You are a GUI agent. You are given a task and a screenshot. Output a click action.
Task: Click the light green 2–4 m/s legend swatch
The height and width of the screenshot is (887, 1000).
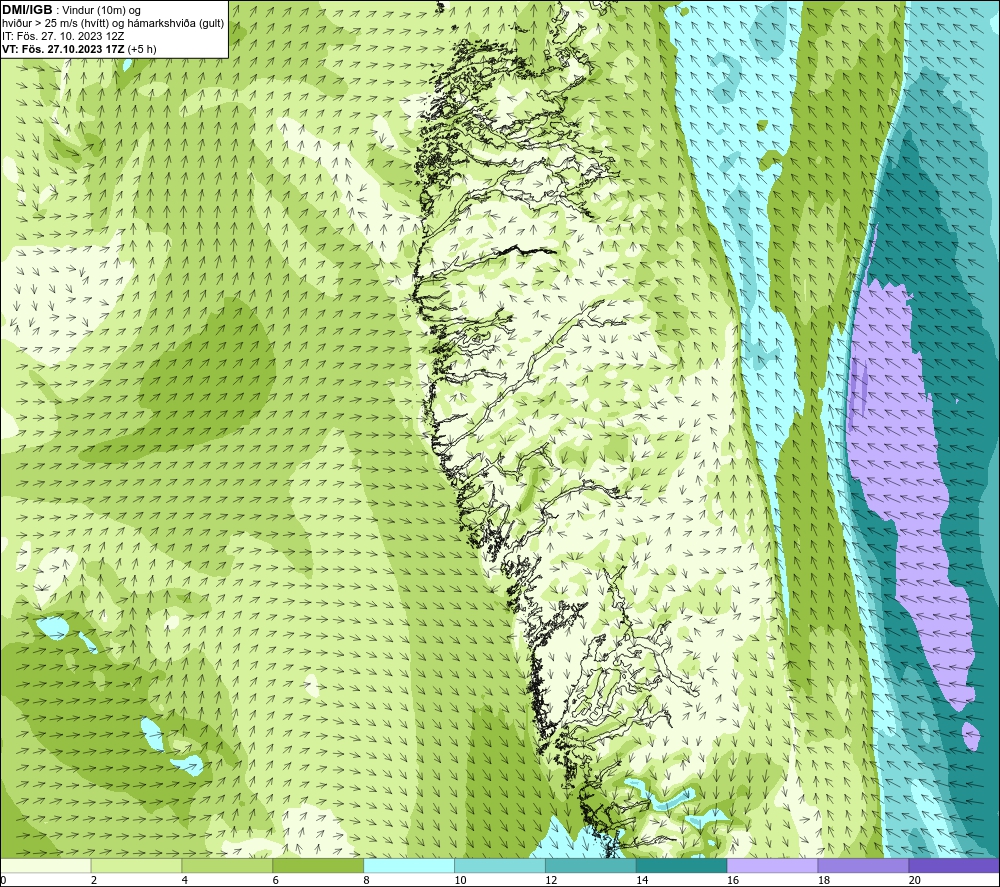point(136,866)
